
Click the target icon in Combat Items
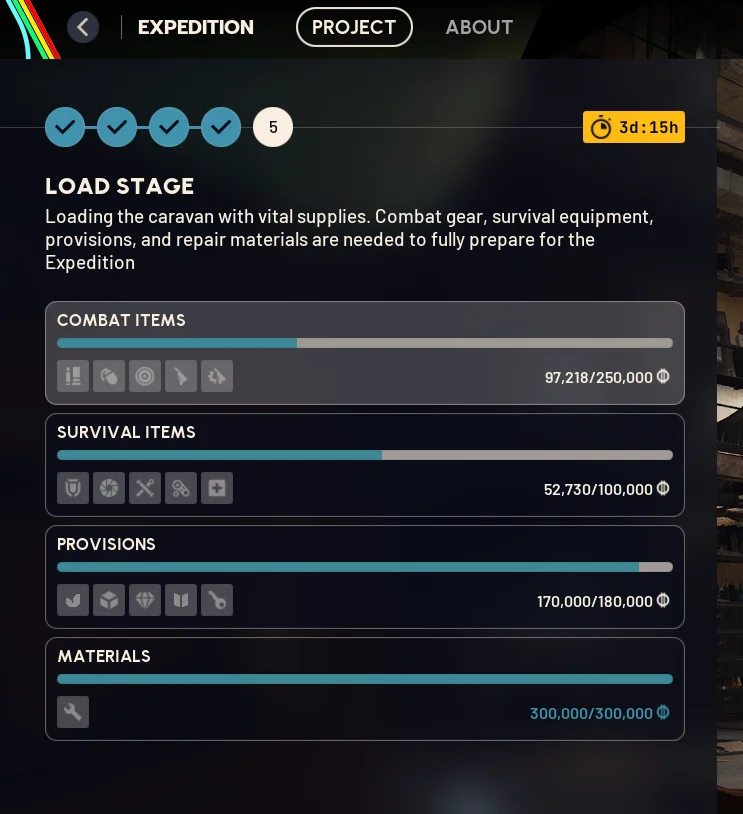pos(145,376)
